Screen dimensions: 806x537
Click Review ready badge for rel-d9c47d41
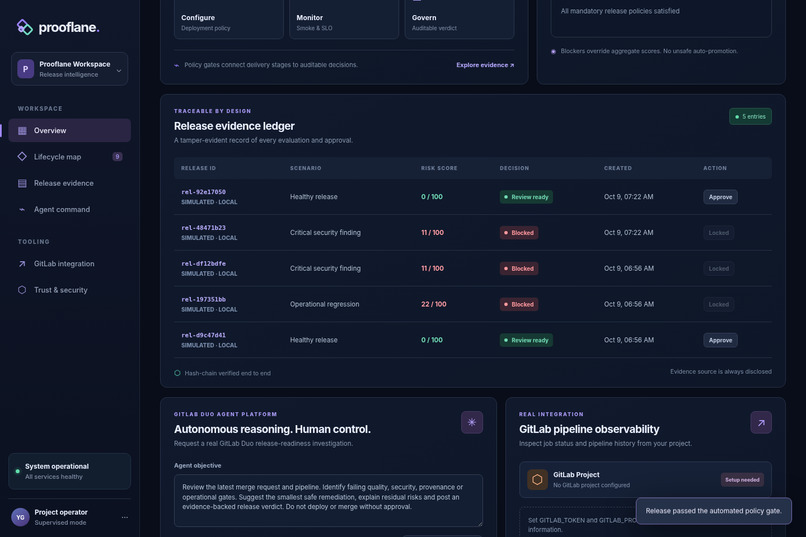[x=526, y=340]
